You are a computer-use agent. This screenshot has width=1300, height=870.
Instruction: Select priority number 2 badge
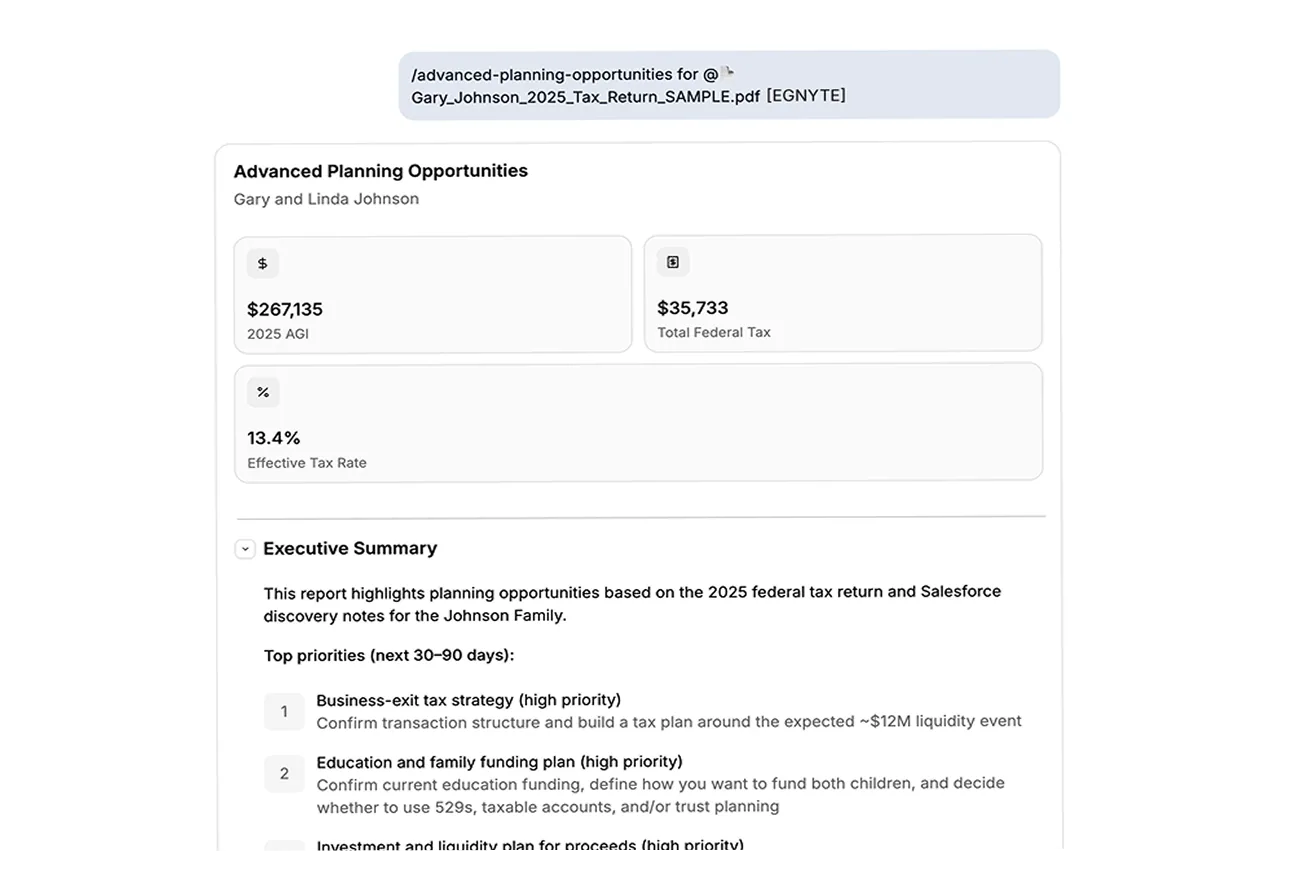point(284,774)
